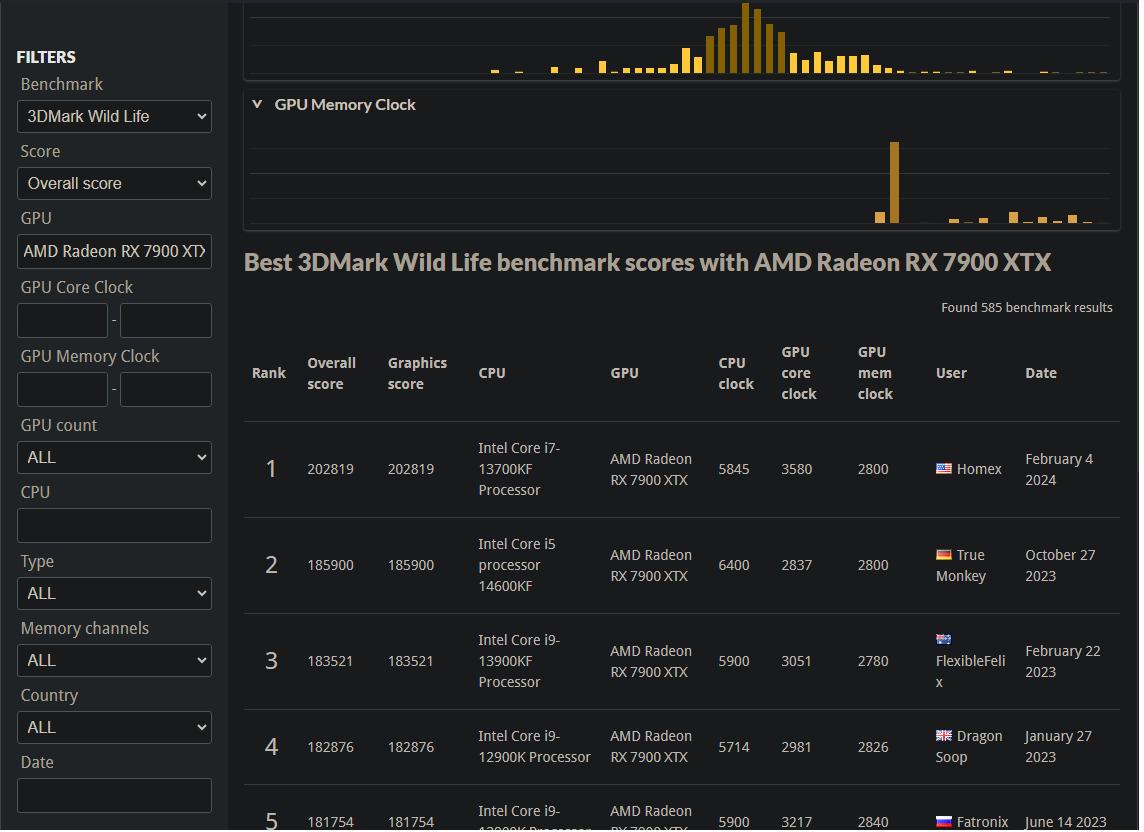
Task: Open the Score dropdown showing Overall score
Action: click(x=115, y=184)
